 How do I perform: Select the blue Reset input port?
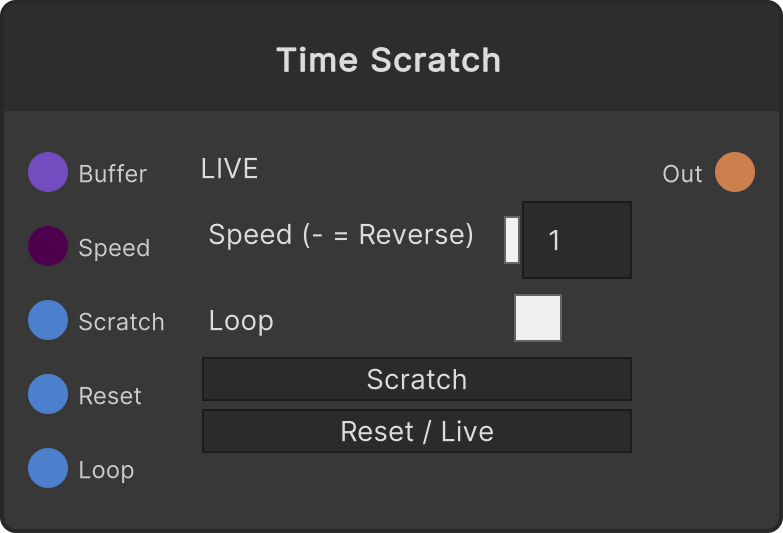coord(48,394)
